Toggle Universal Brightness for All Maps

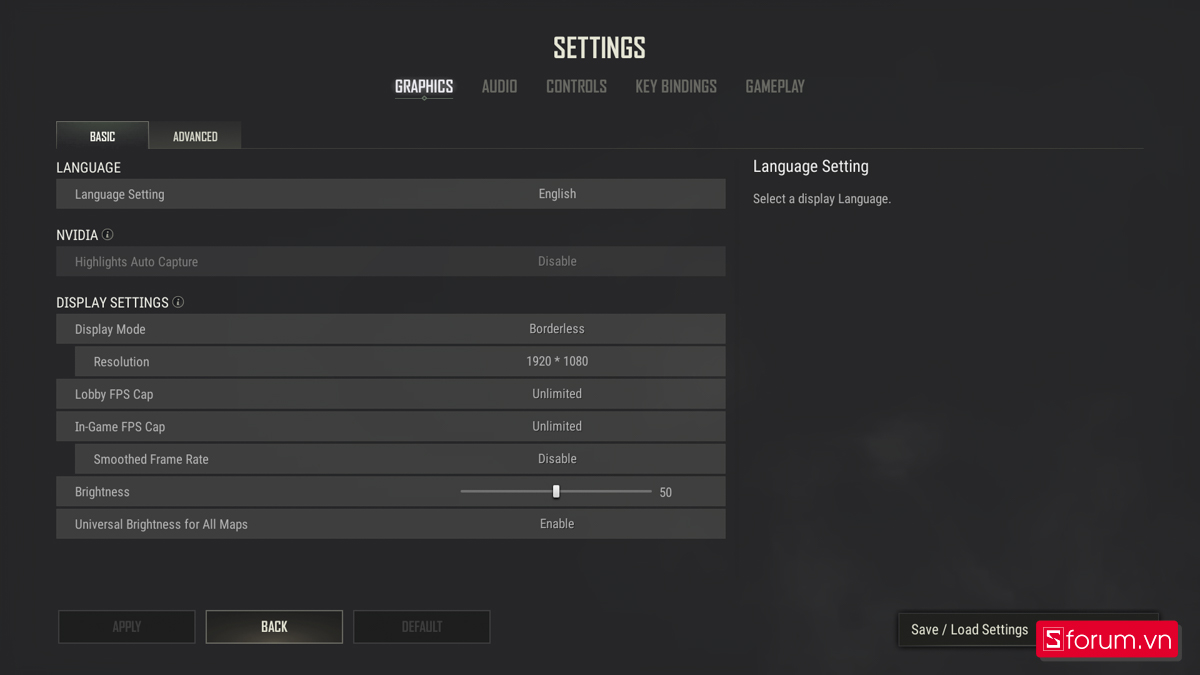pos(557,524)
